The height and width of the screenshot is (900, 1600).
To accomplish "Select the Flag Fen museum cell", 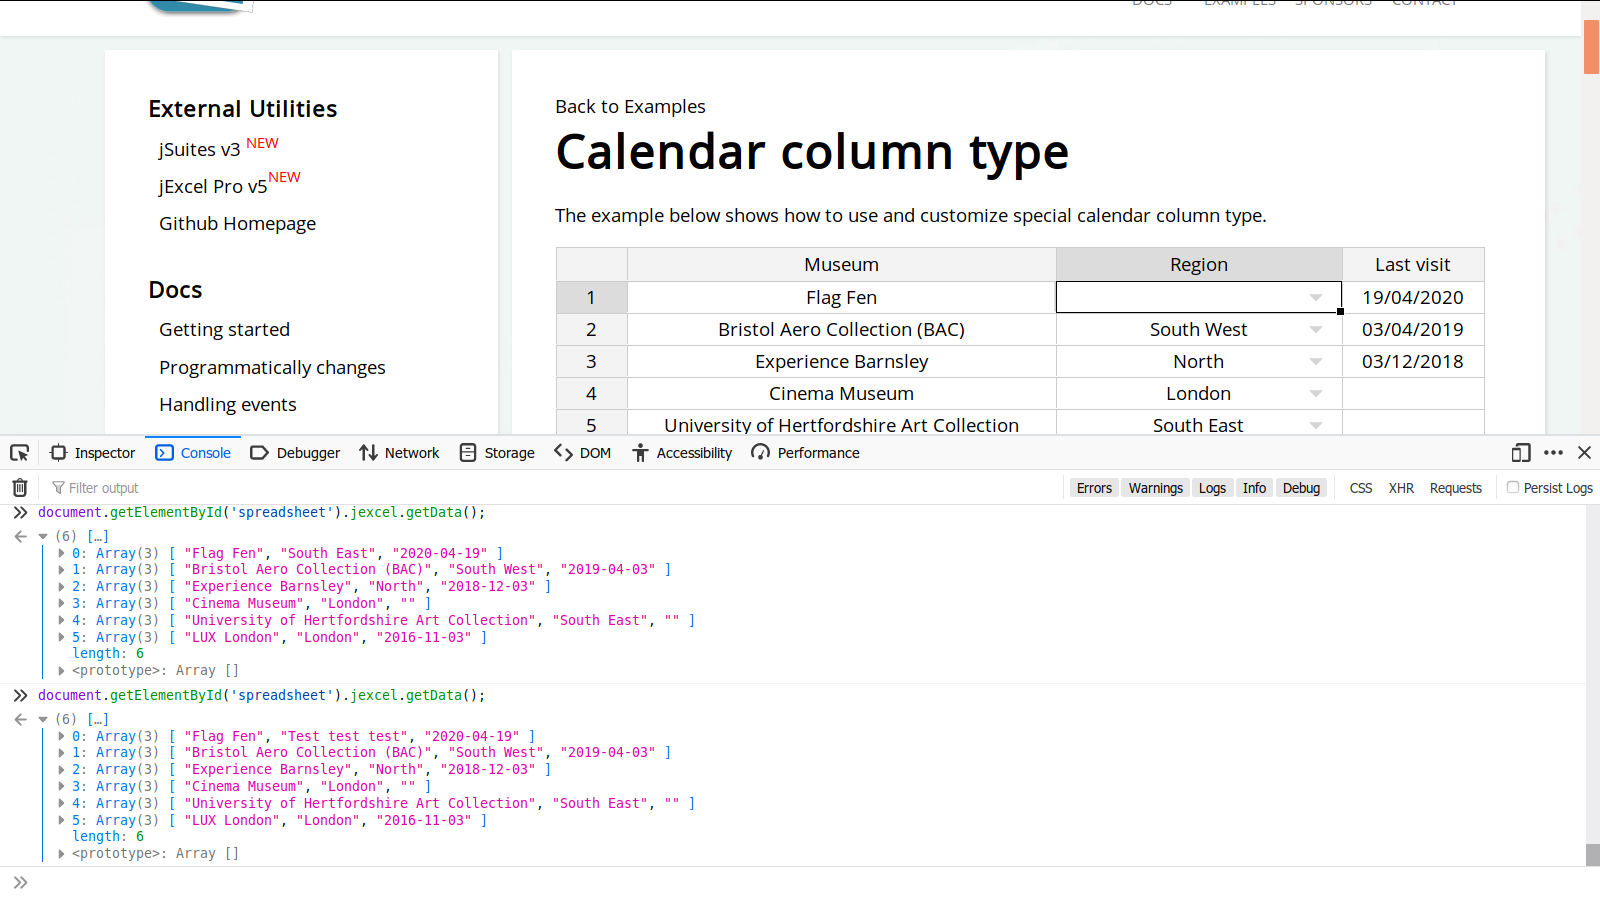I will 841,298.
